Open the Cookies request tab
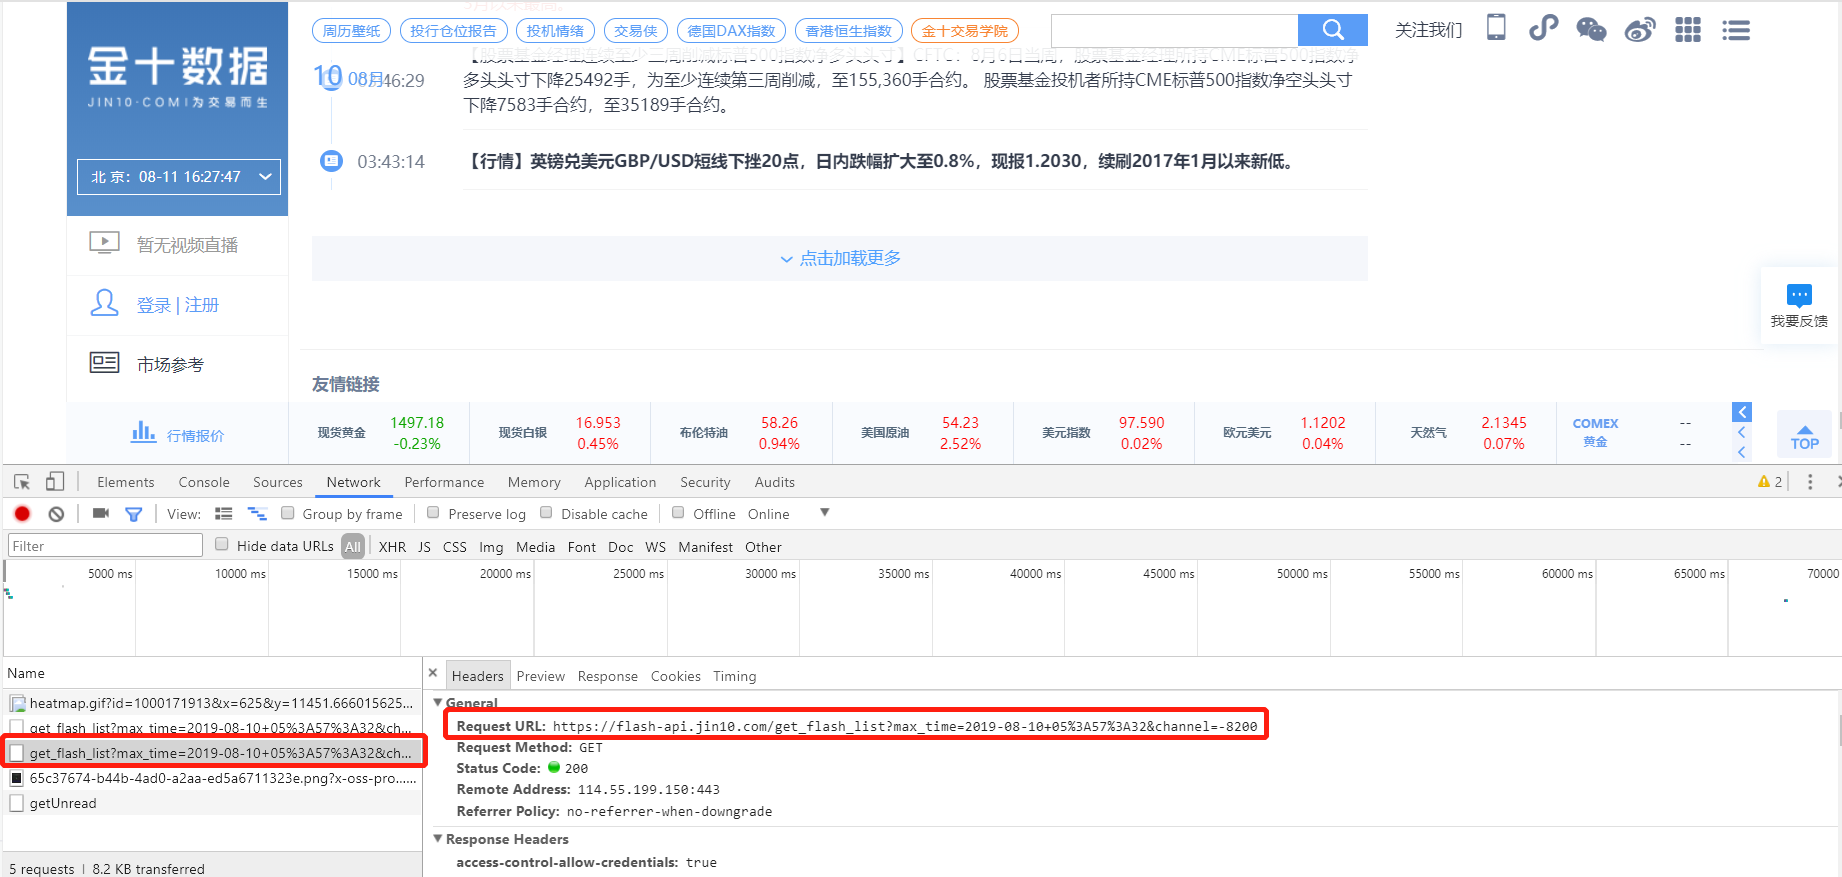This screenshot has height=877, width=1842. tap(676, 676)
